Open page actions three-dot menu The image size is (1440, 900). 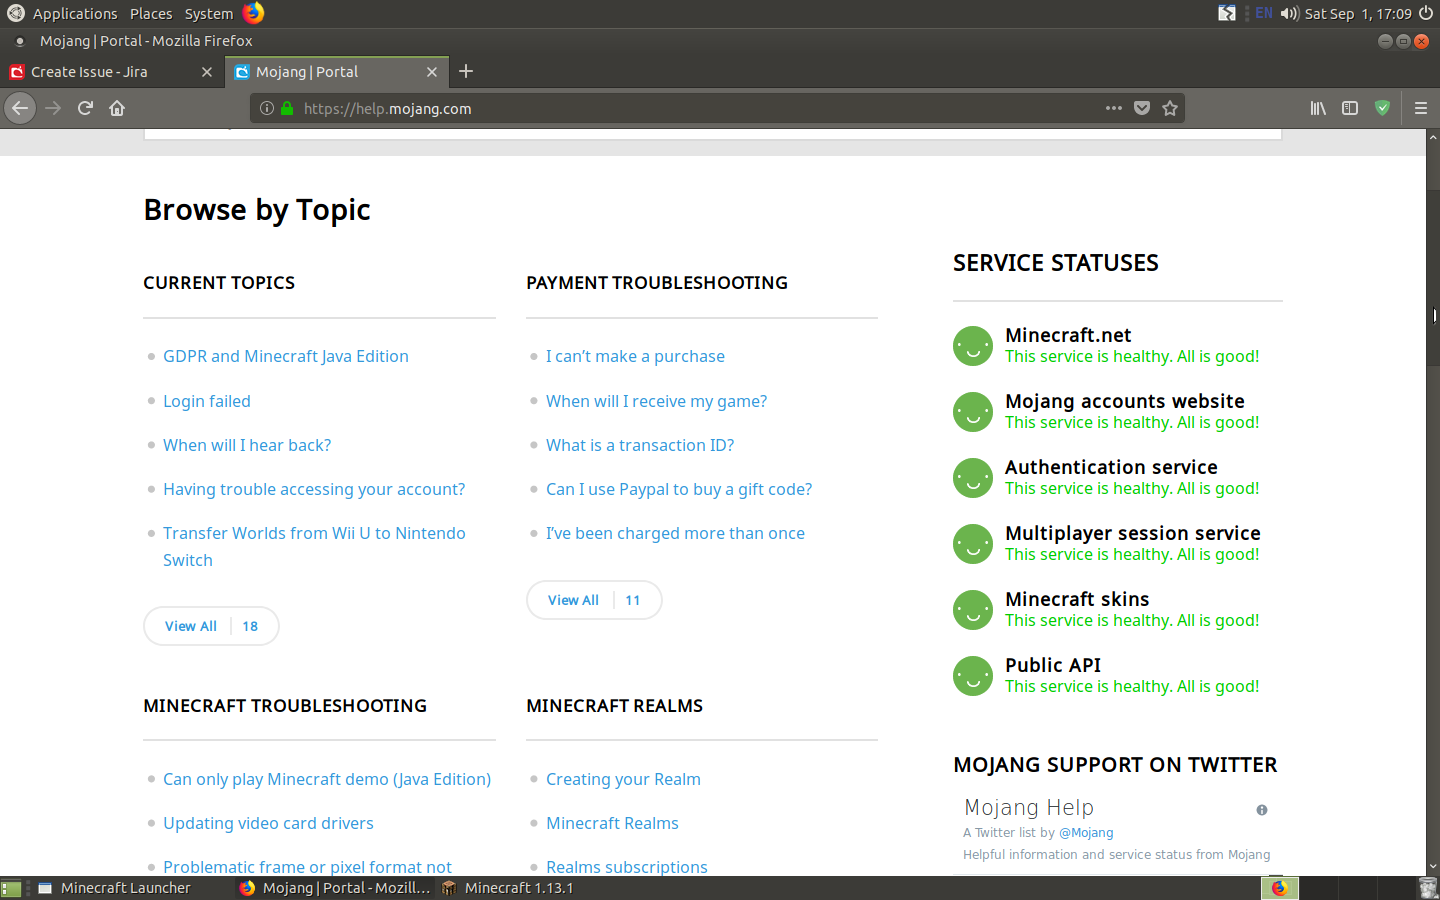(1114, 108)
